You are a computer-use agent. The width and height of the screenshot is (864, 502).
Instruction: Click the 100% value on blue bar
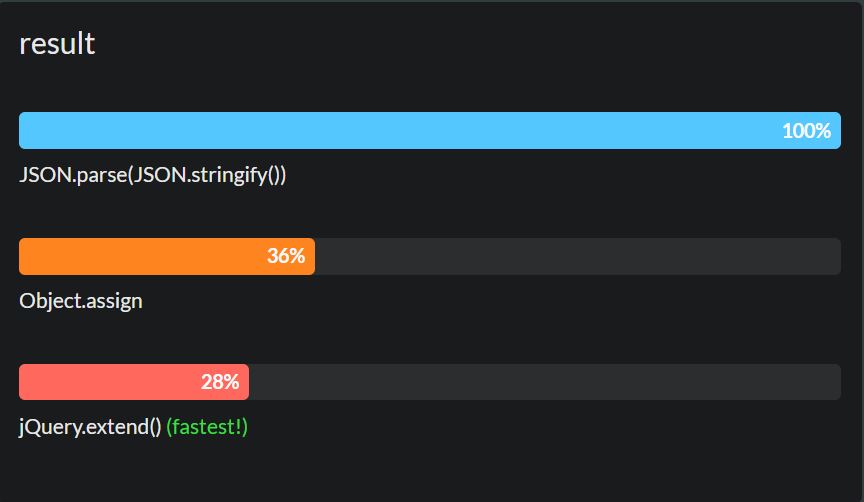(x=806, y=131)
